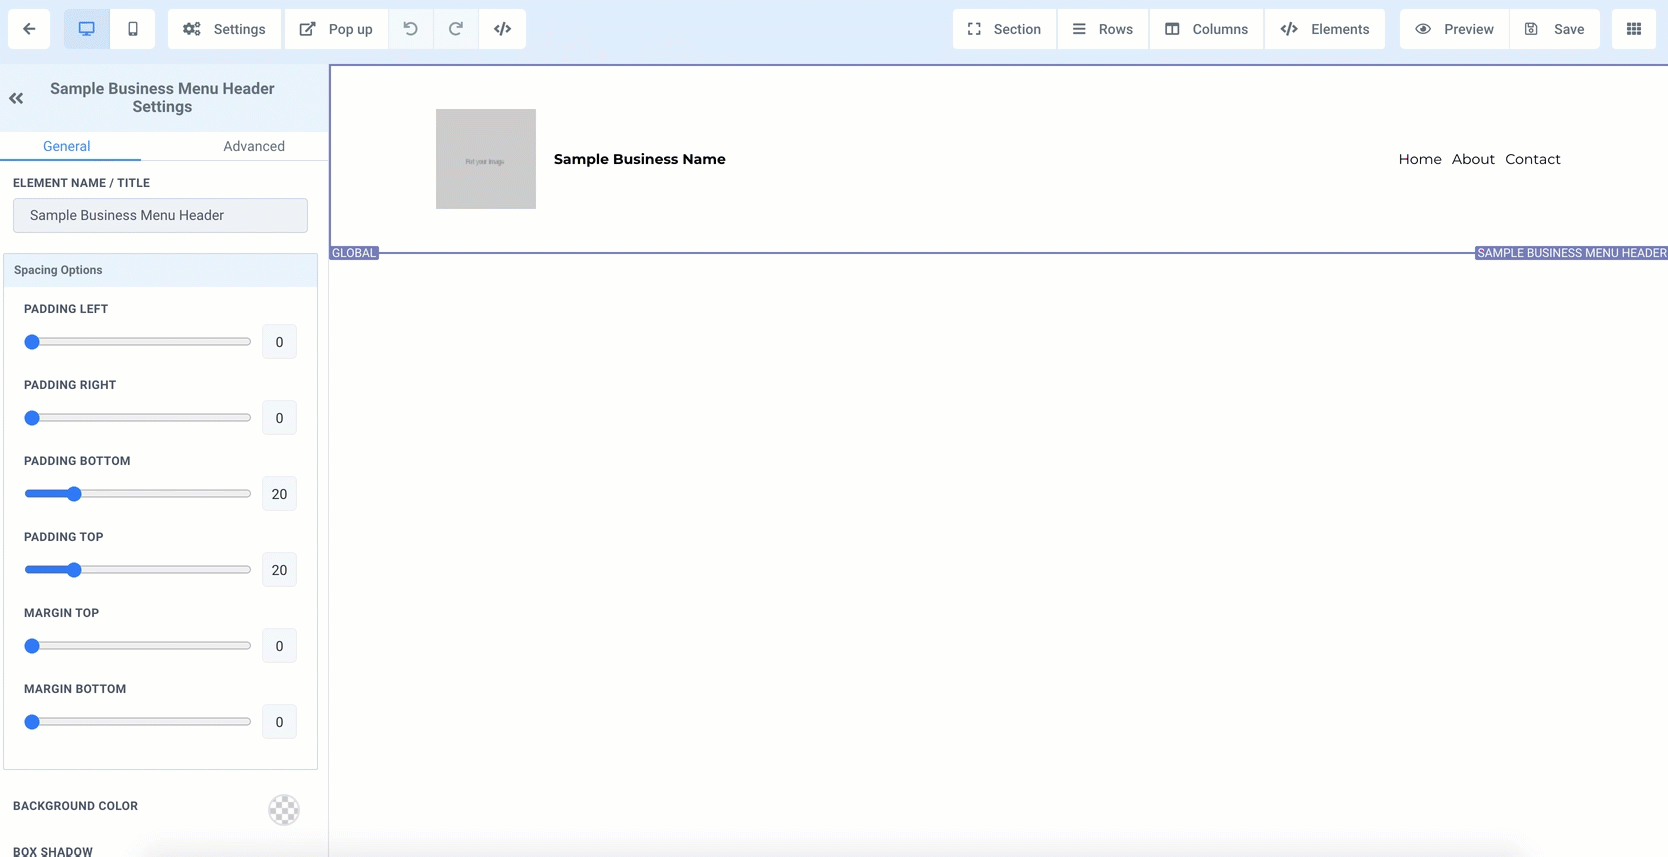Adjust the Padding Bottom slider
1668x857 pixels.
pos(138,494)
